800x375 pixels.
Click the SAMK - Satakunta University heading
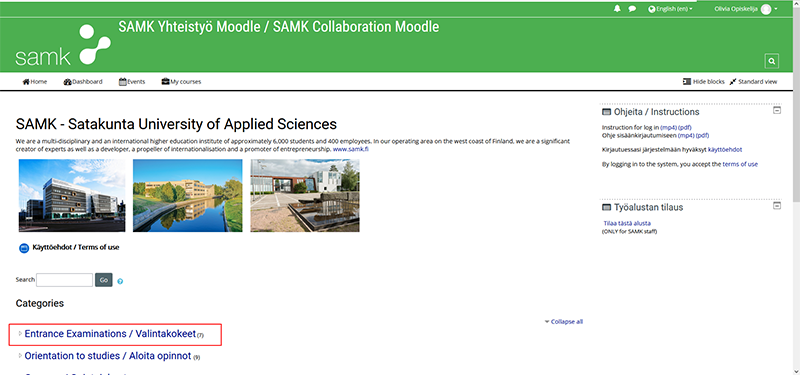[176, 124]
